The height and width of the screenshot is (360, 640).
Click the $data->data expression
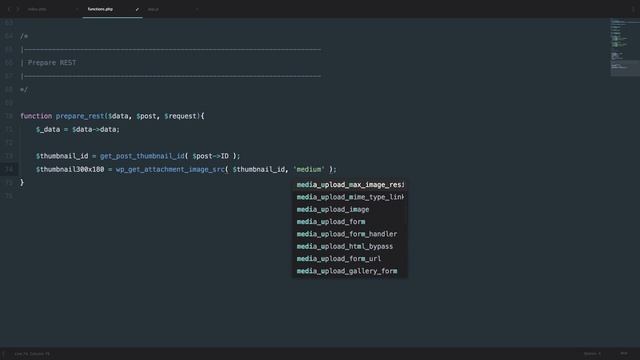point(94,129)
